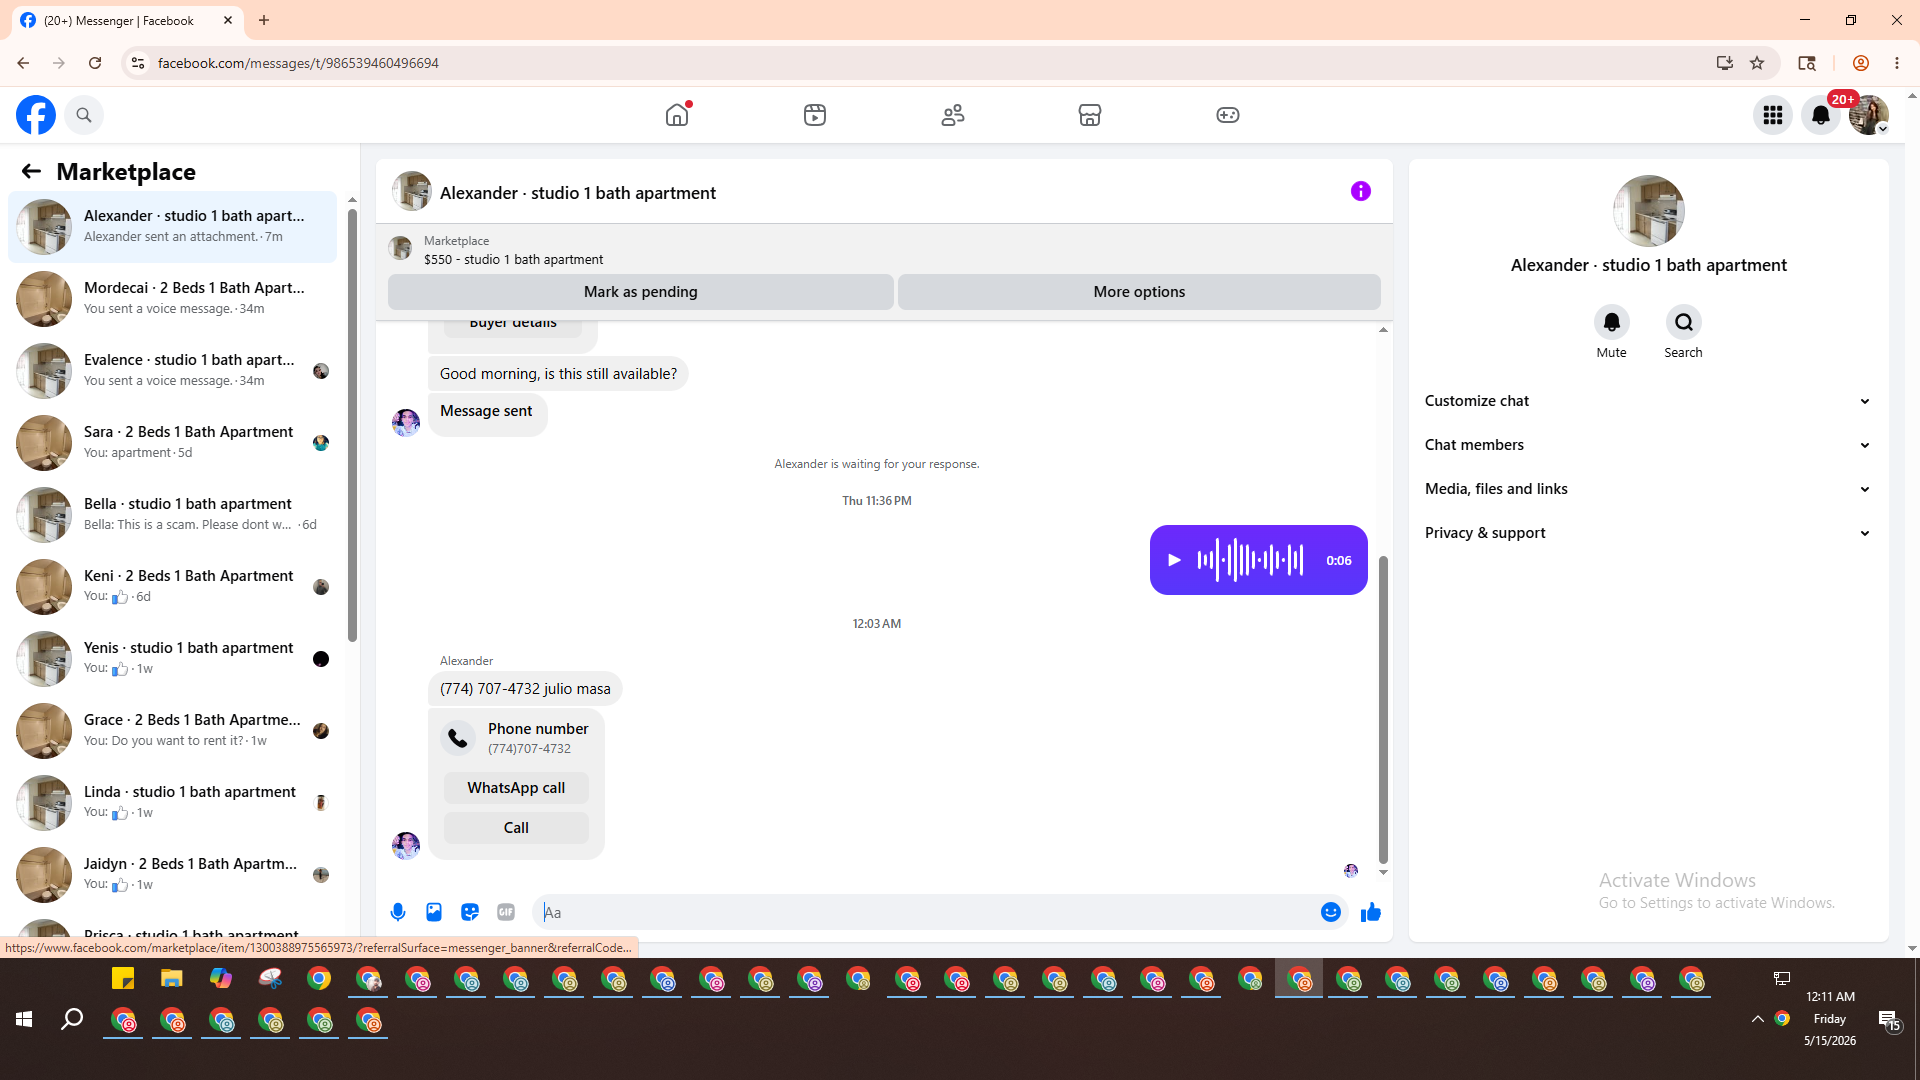This screenshot has height=1080, width=1920.
Task: Open Alexander studio 1 bath conversation
Action: point(173,227)
